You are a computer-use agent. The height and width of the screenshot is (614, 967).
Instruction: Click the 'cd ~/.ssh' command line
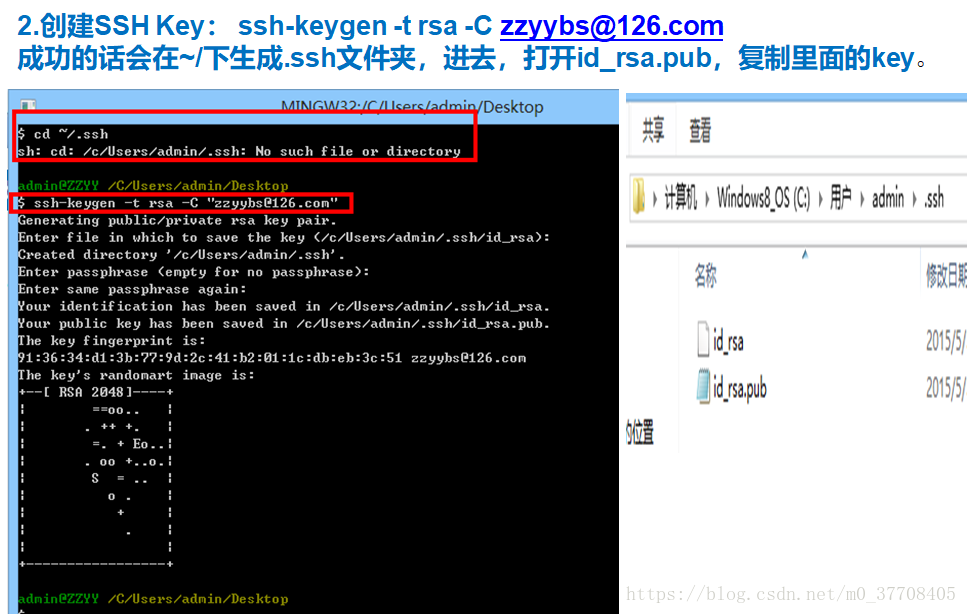click(x=63, y=134)
